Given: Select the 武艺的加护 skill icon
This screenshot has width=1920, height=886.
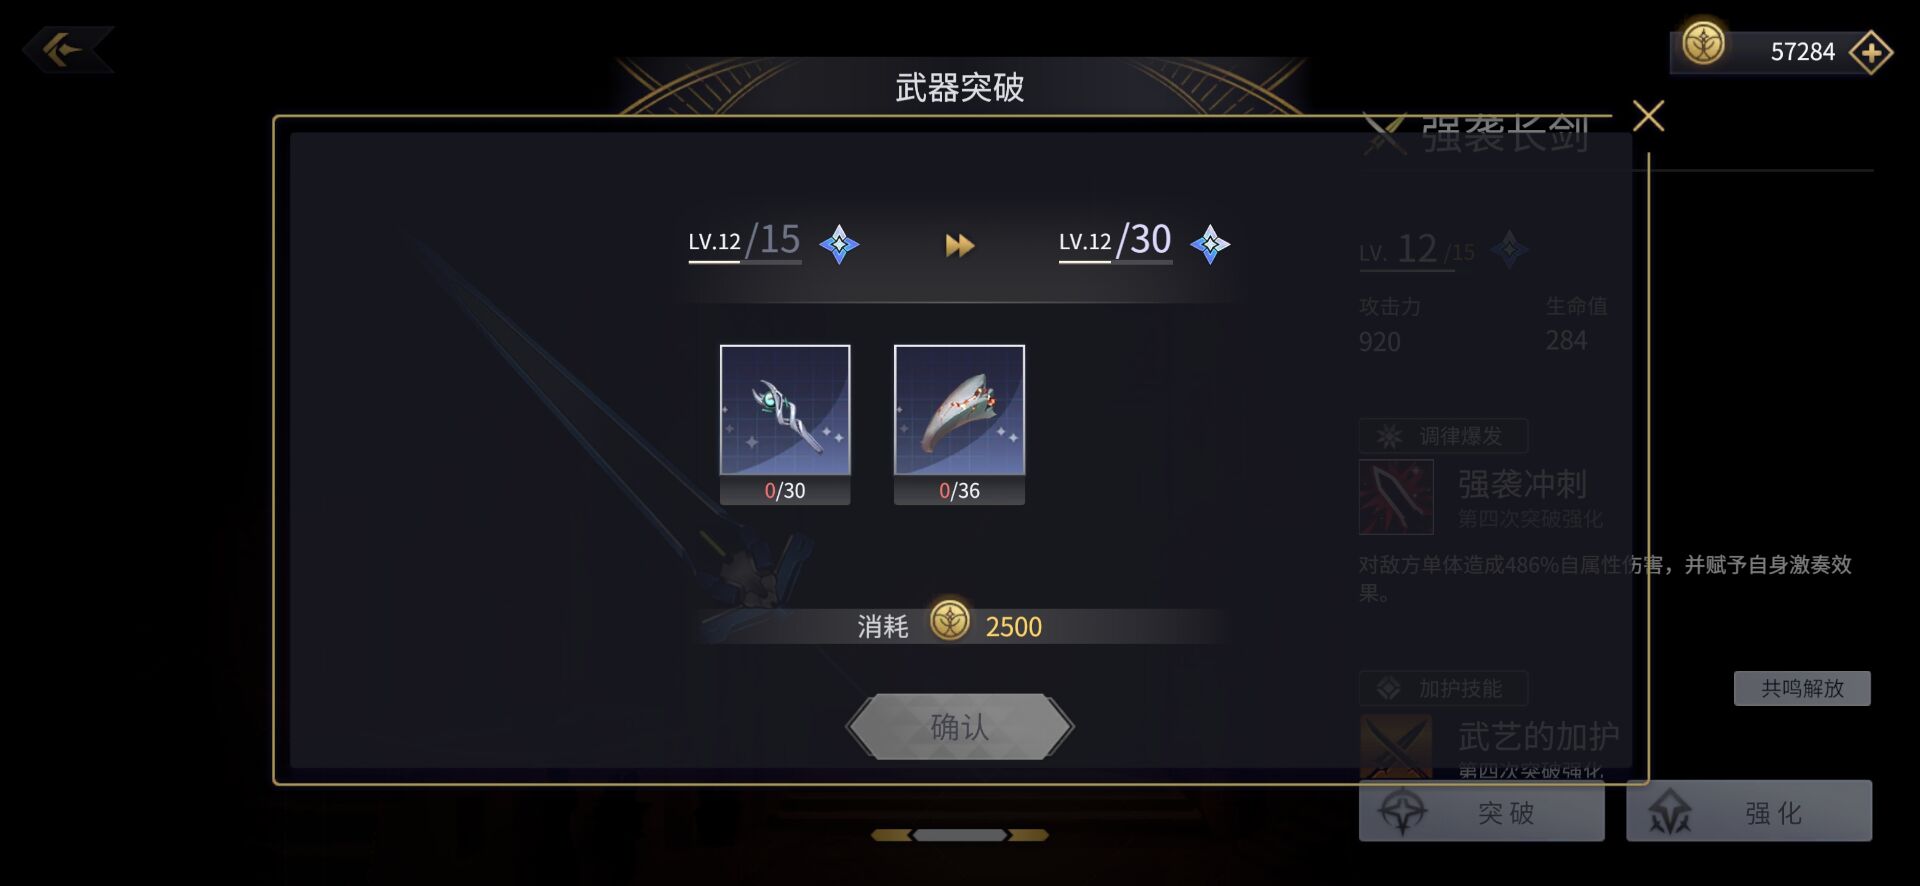Looking at the screenshot, I should [x=1396, y=747].
